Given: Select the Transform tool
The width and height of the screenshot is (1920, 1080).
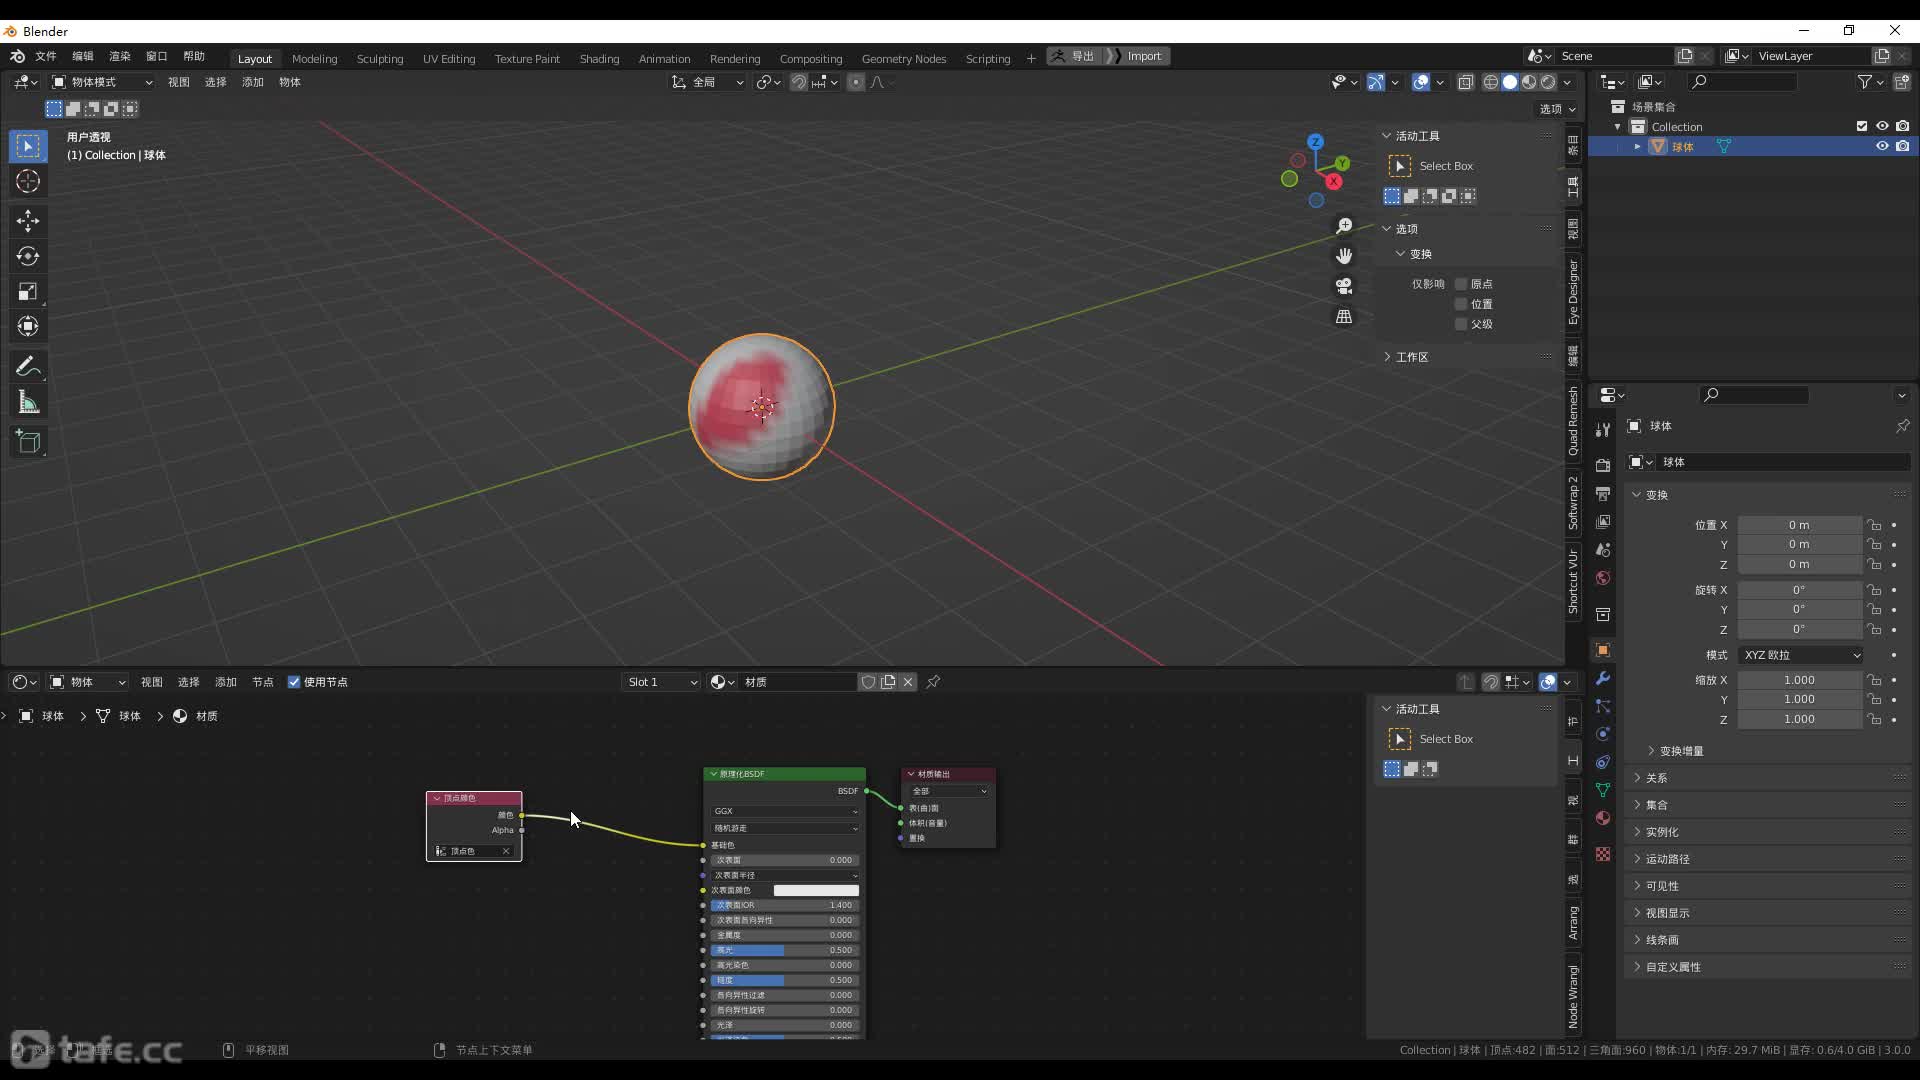Looking at the screenshot, I should (28, 327).
